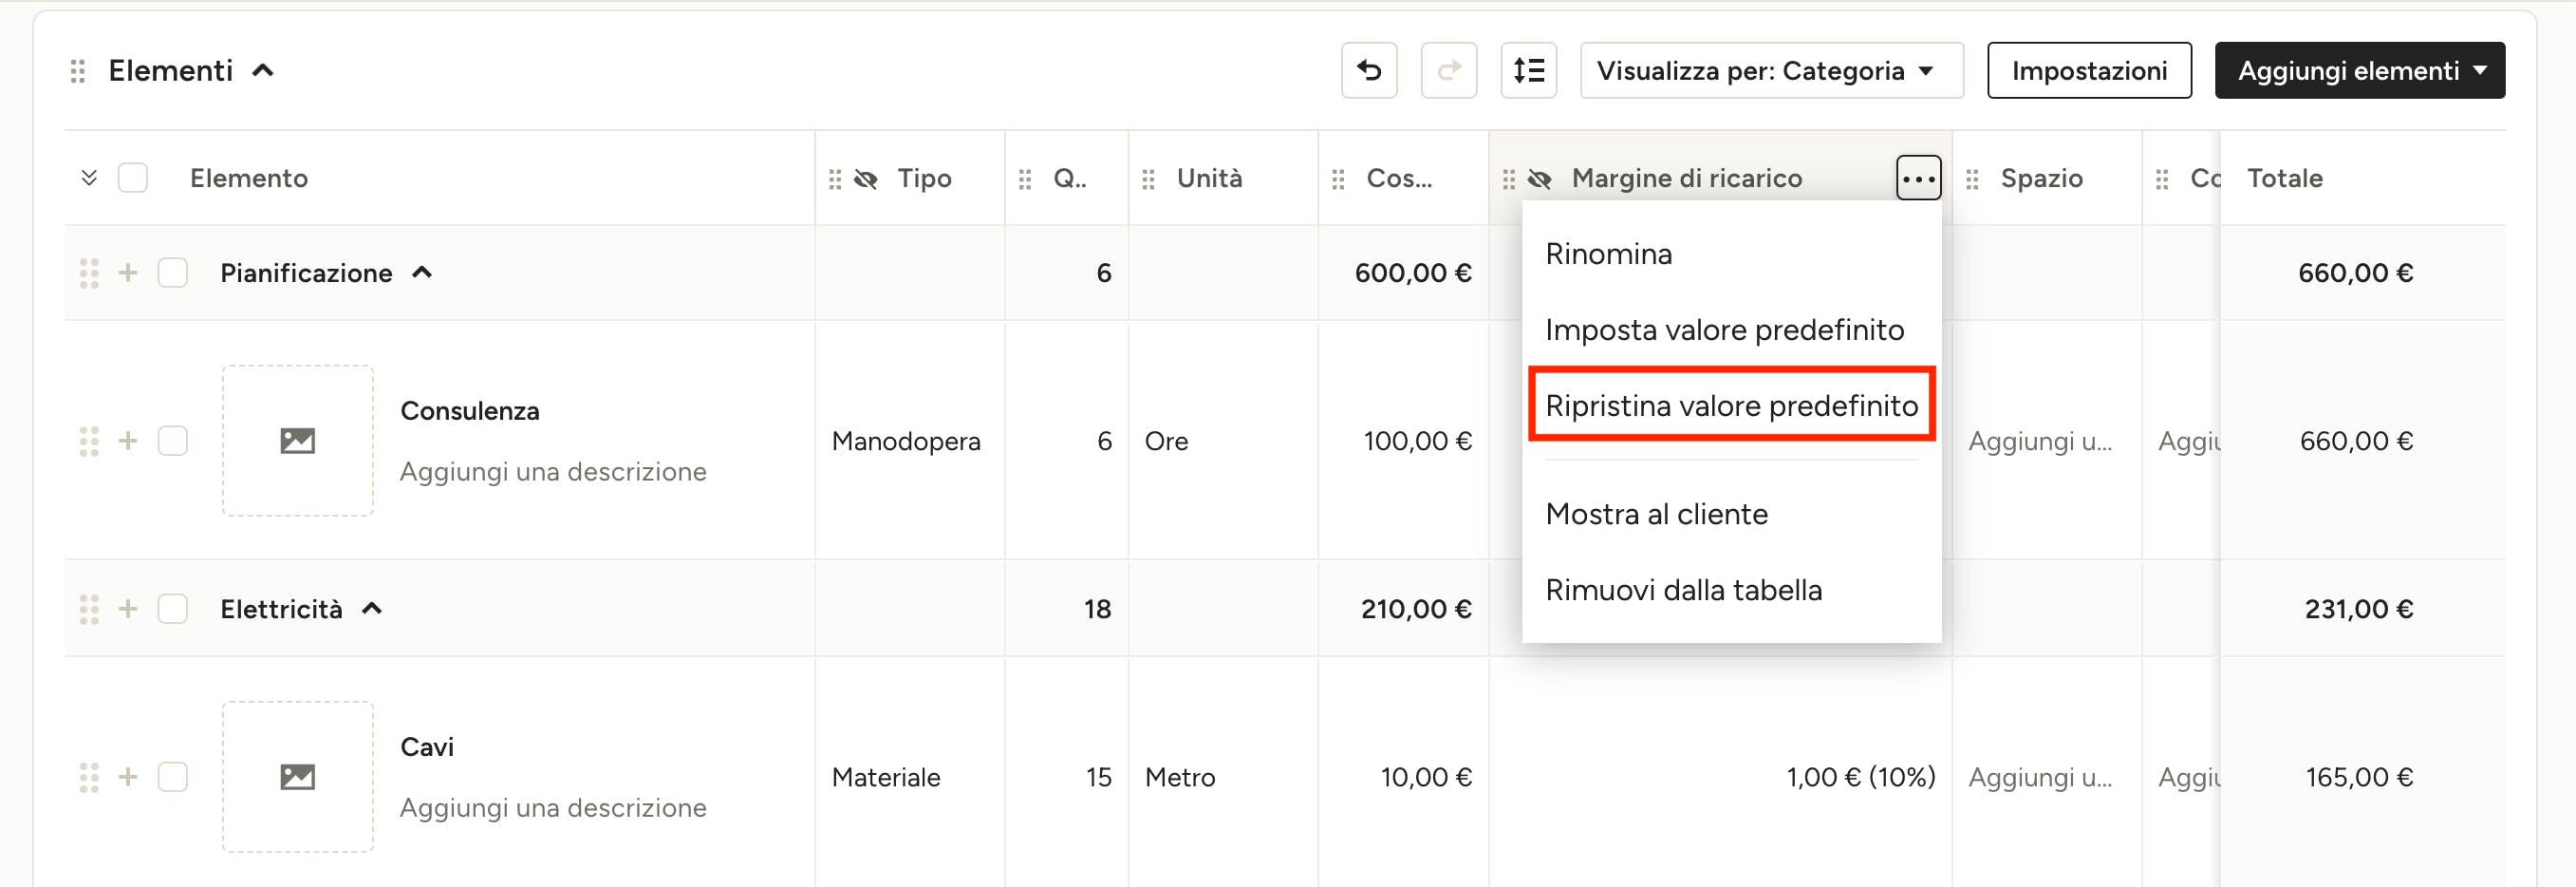Tick the Cavi item checkbox
Image resolution: width=2576 pixels, height=887 pixels.
(173, 777)
